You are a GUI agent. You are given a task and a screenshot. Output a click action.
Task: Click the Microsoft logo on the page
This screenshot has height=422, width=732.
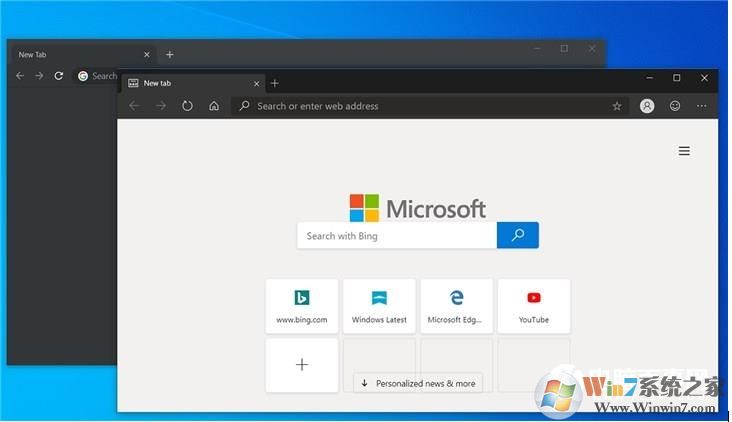418,208
